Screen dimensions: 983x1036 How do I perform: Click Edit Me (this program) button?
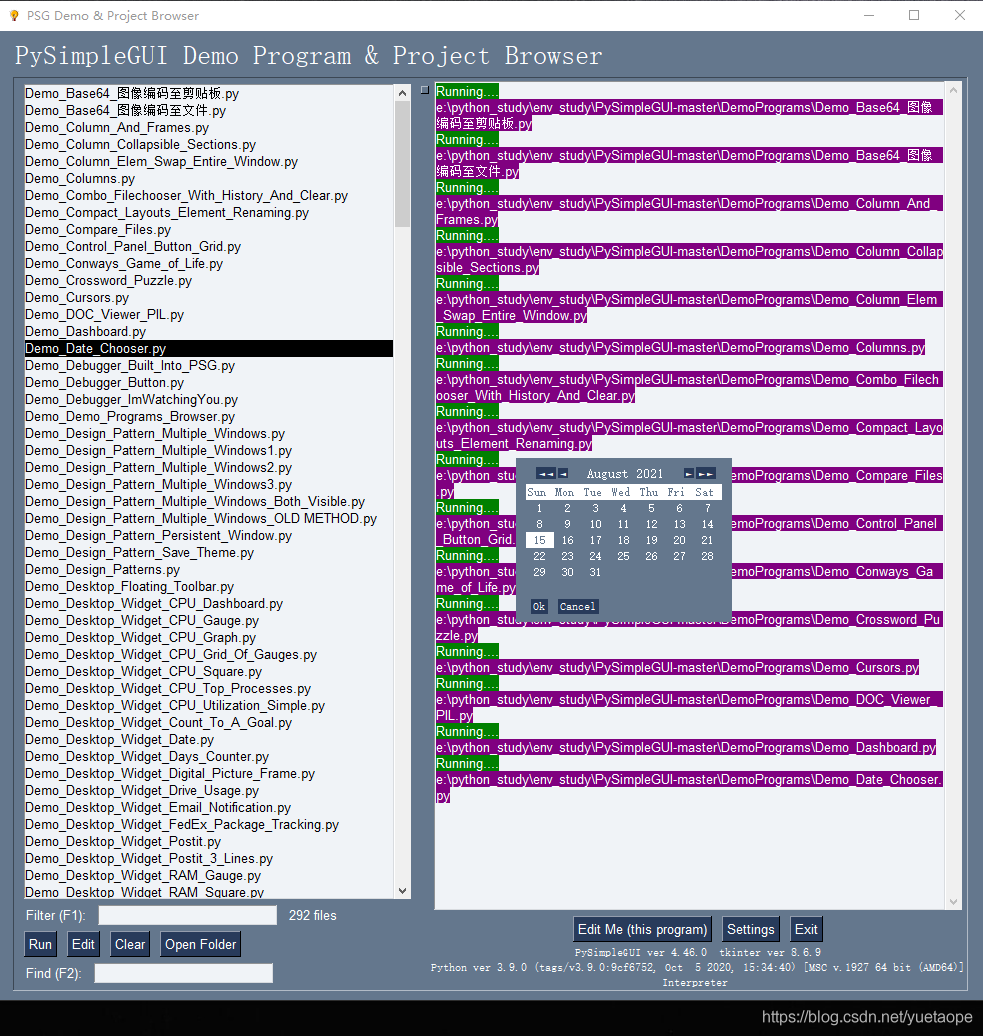(x=642, y=929)
